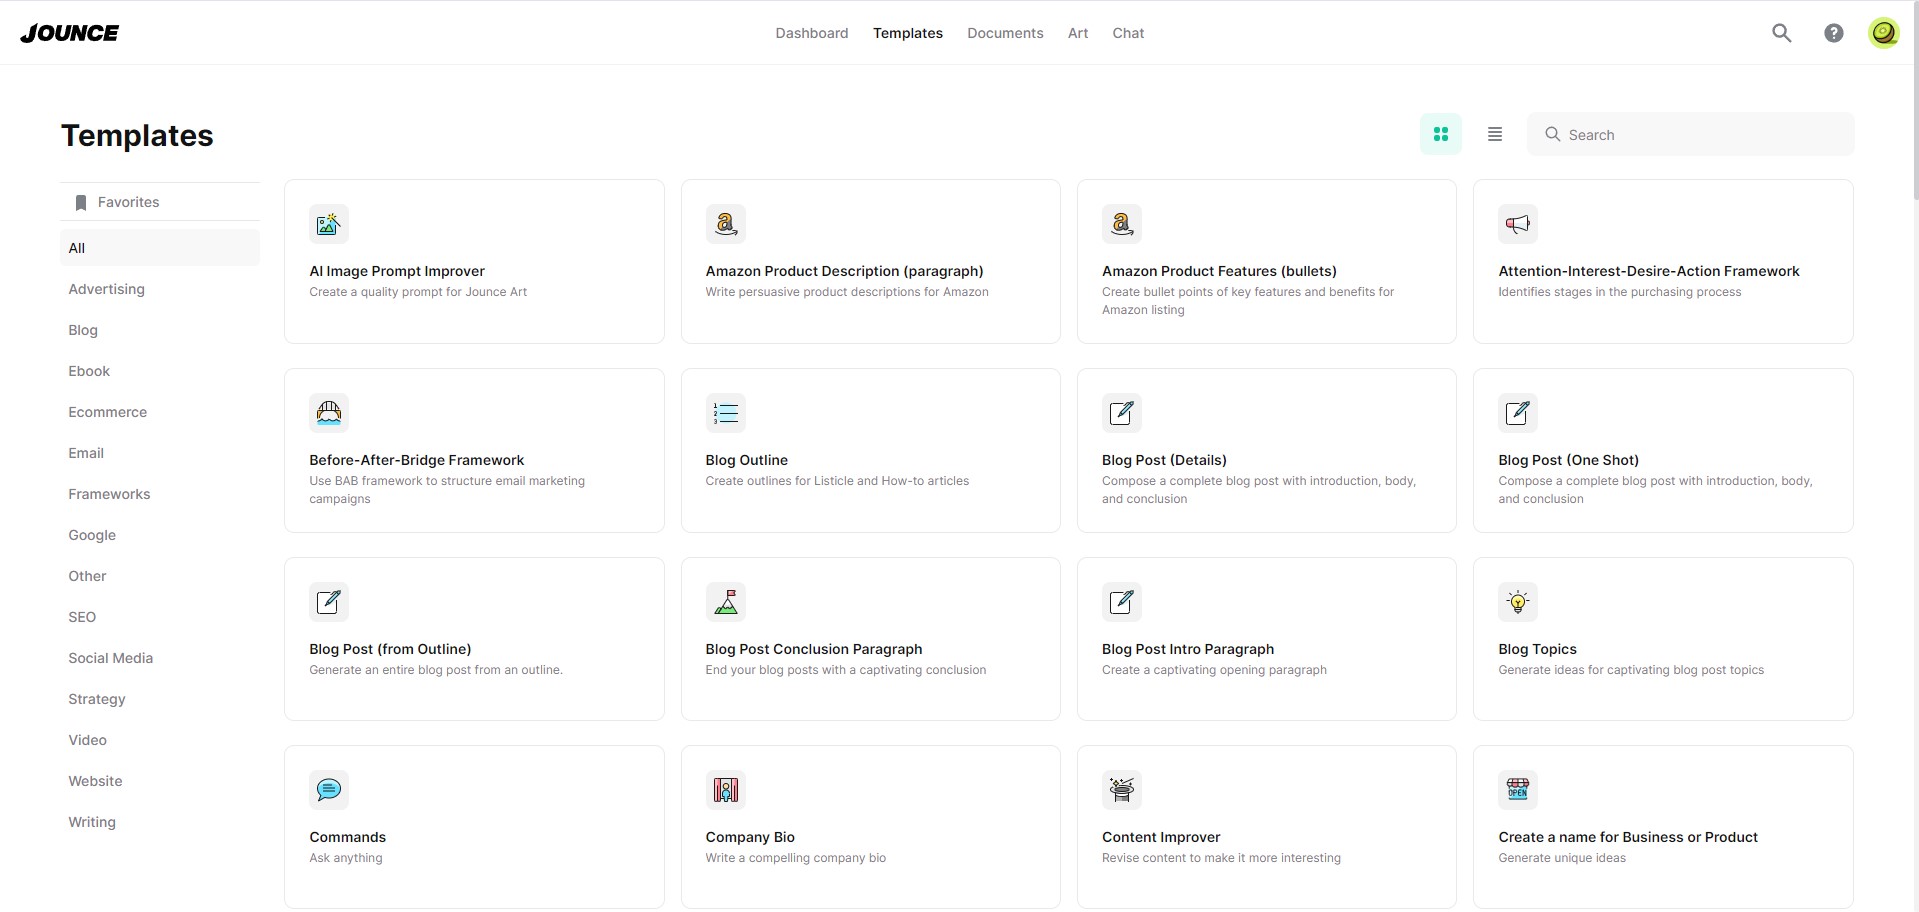
Task: Open AI Image Prompt Improver title
Action: (397, 271)
